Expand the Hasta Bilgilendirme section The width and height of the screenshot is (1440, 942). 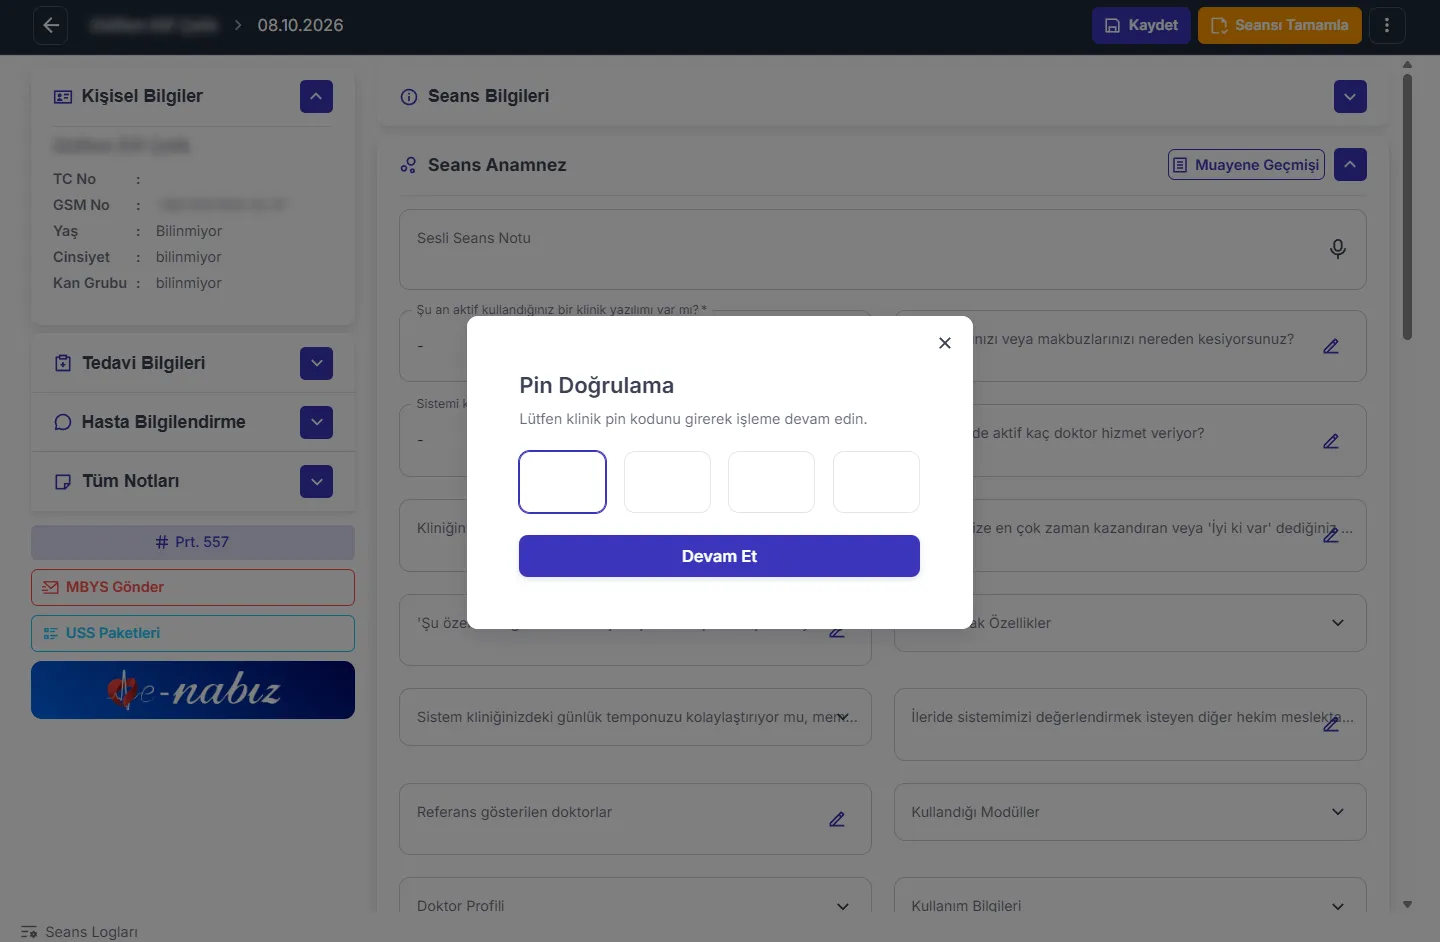click(x=316, y=422)
